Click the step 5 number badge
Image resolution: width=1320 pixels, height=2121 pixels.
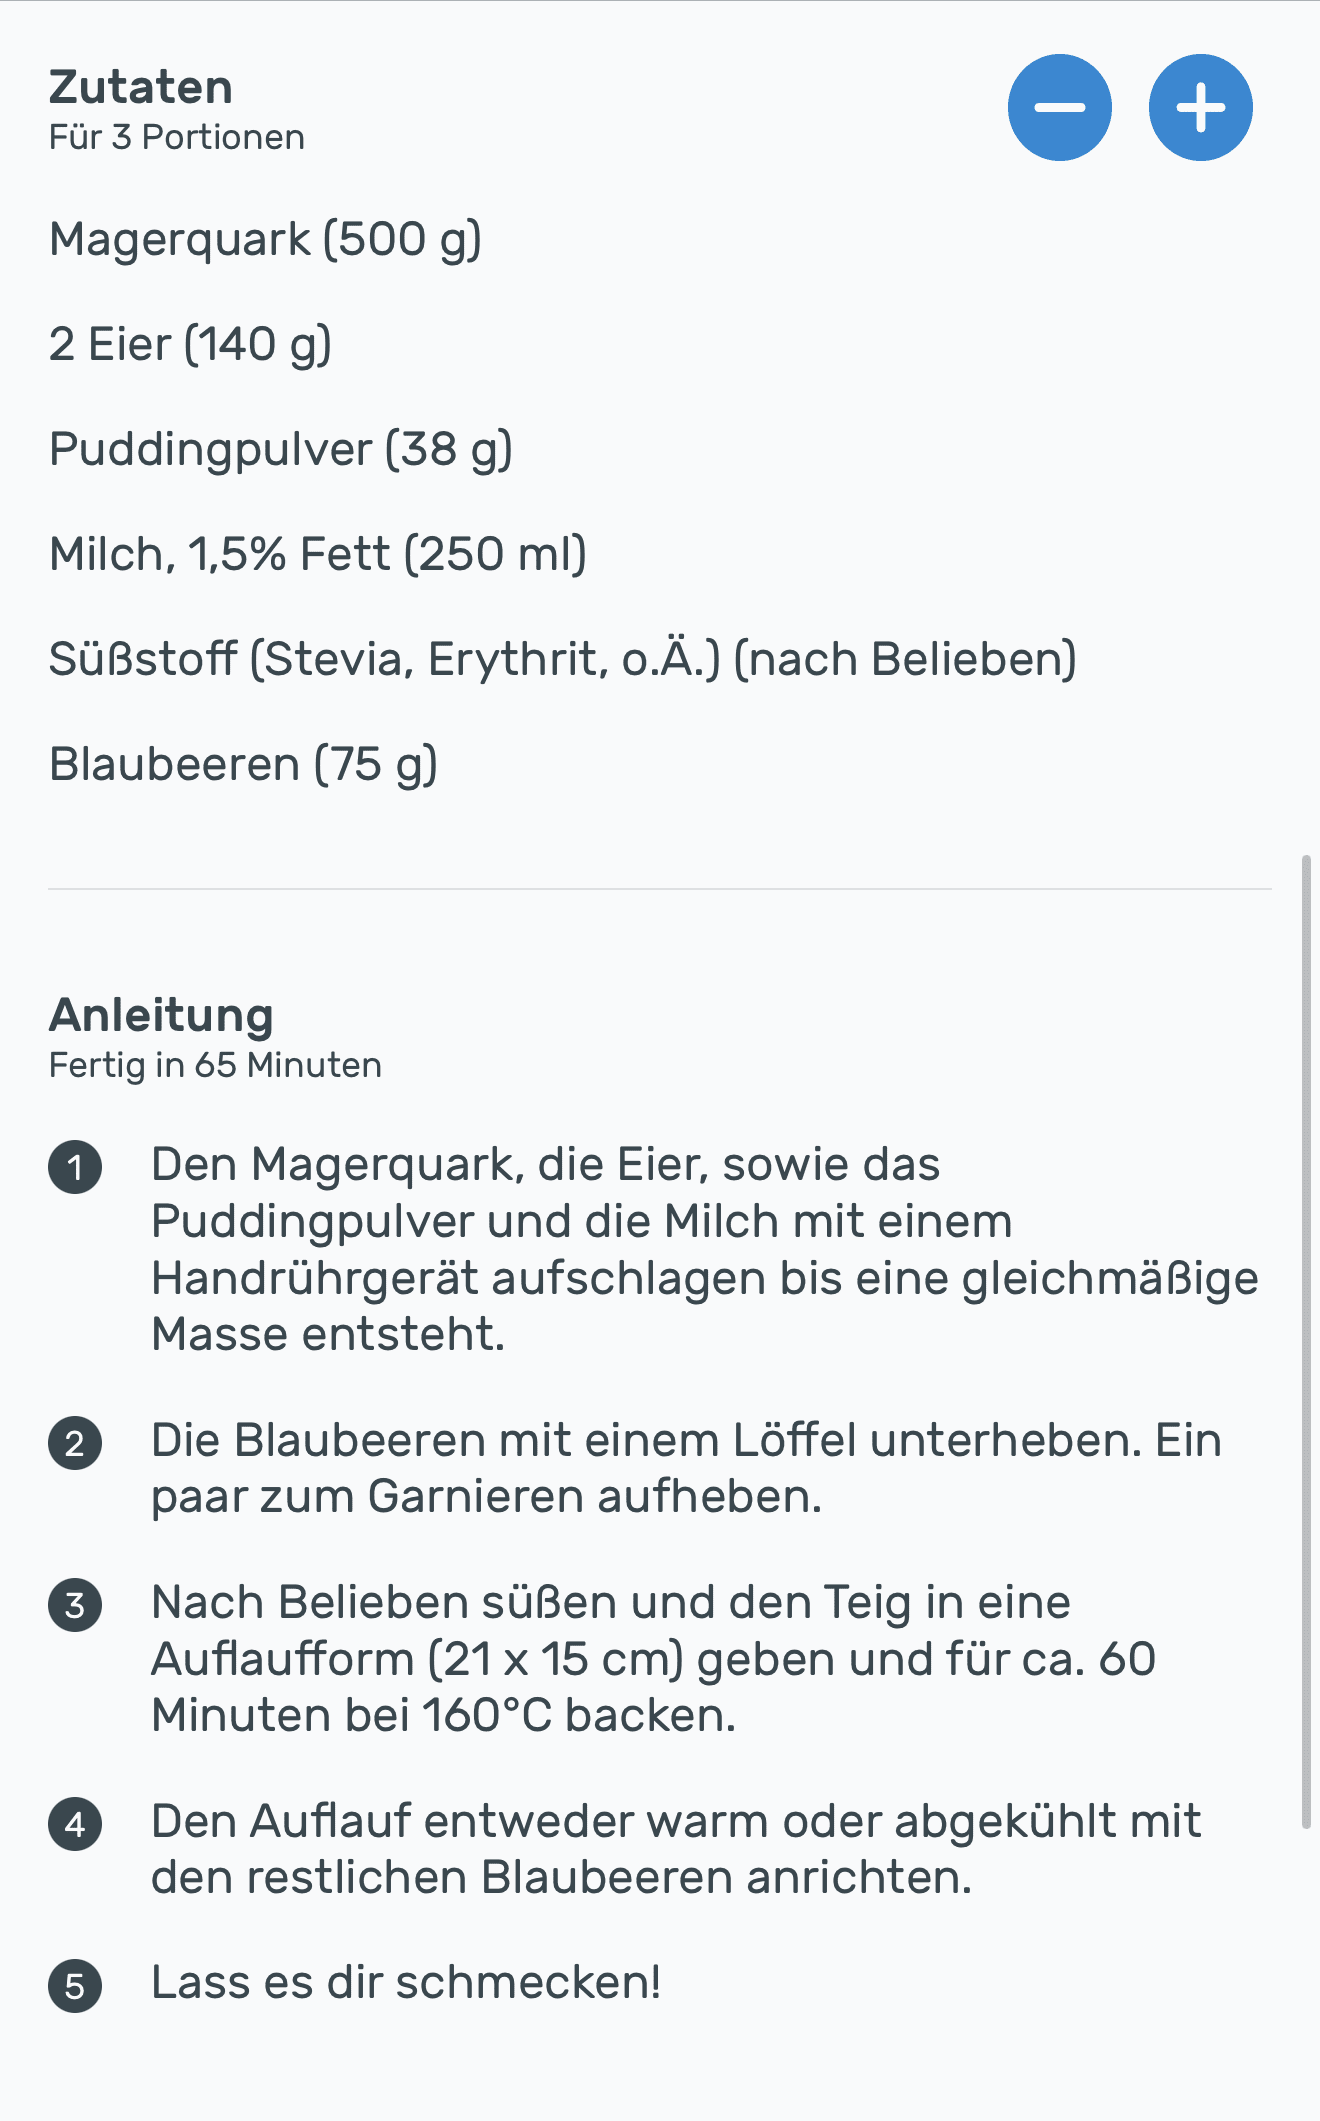[75, 1985]
